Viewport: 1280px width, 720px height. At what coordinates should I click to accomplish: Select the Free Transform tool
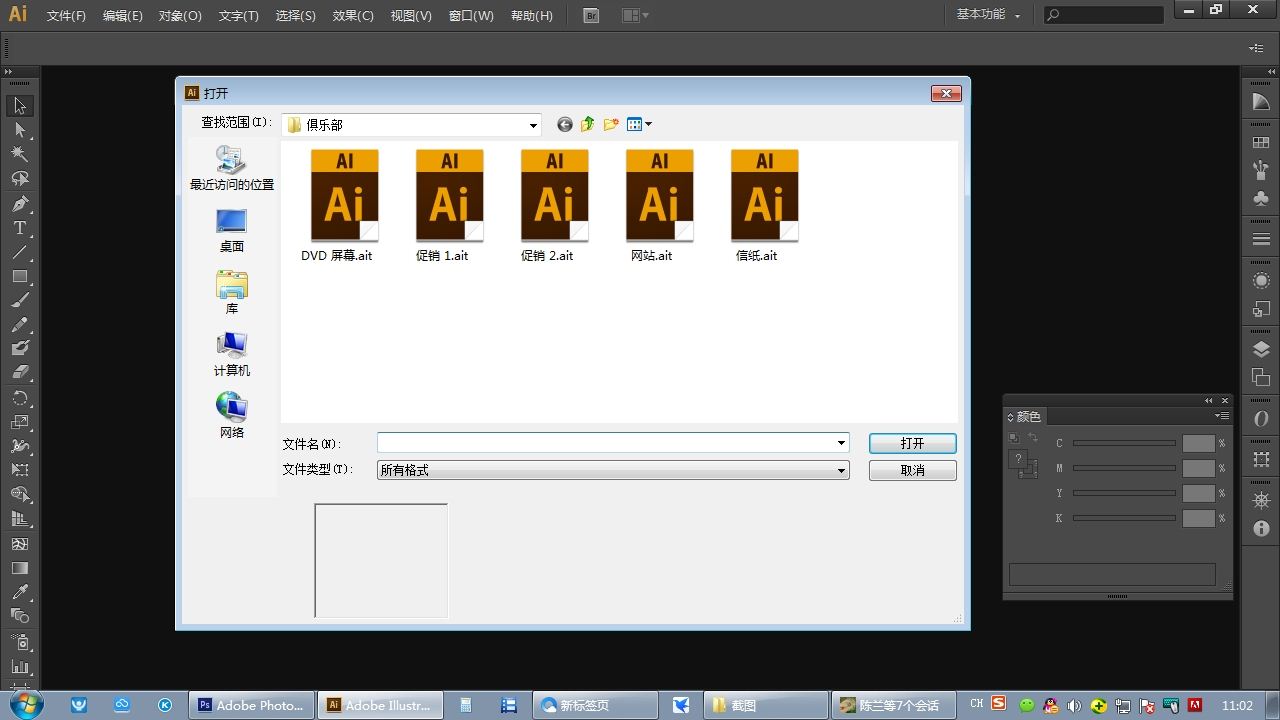(x=20, y=470)
